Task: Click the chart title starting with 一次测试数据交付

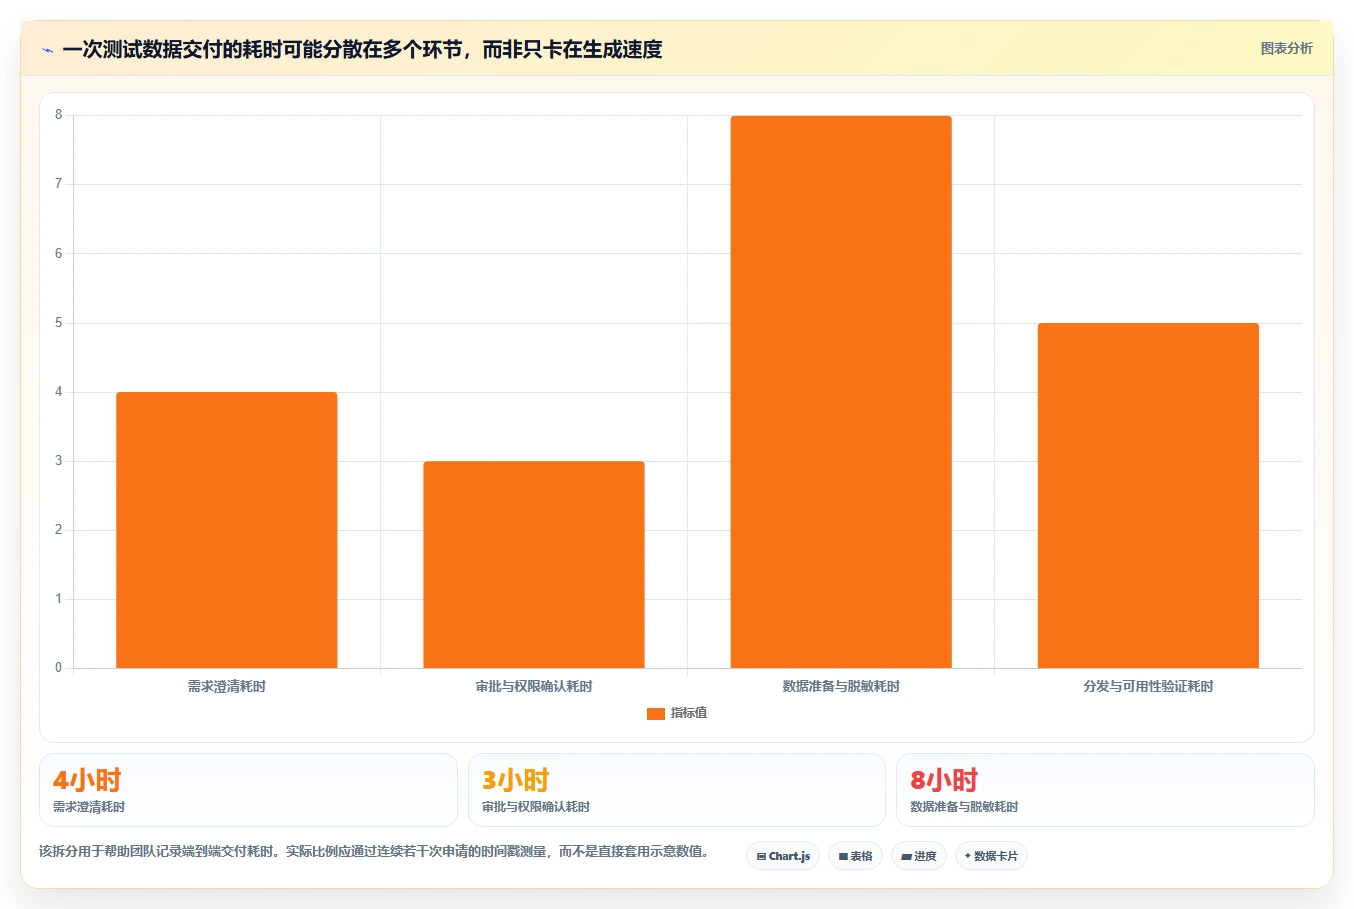Action: coord(362,49)
